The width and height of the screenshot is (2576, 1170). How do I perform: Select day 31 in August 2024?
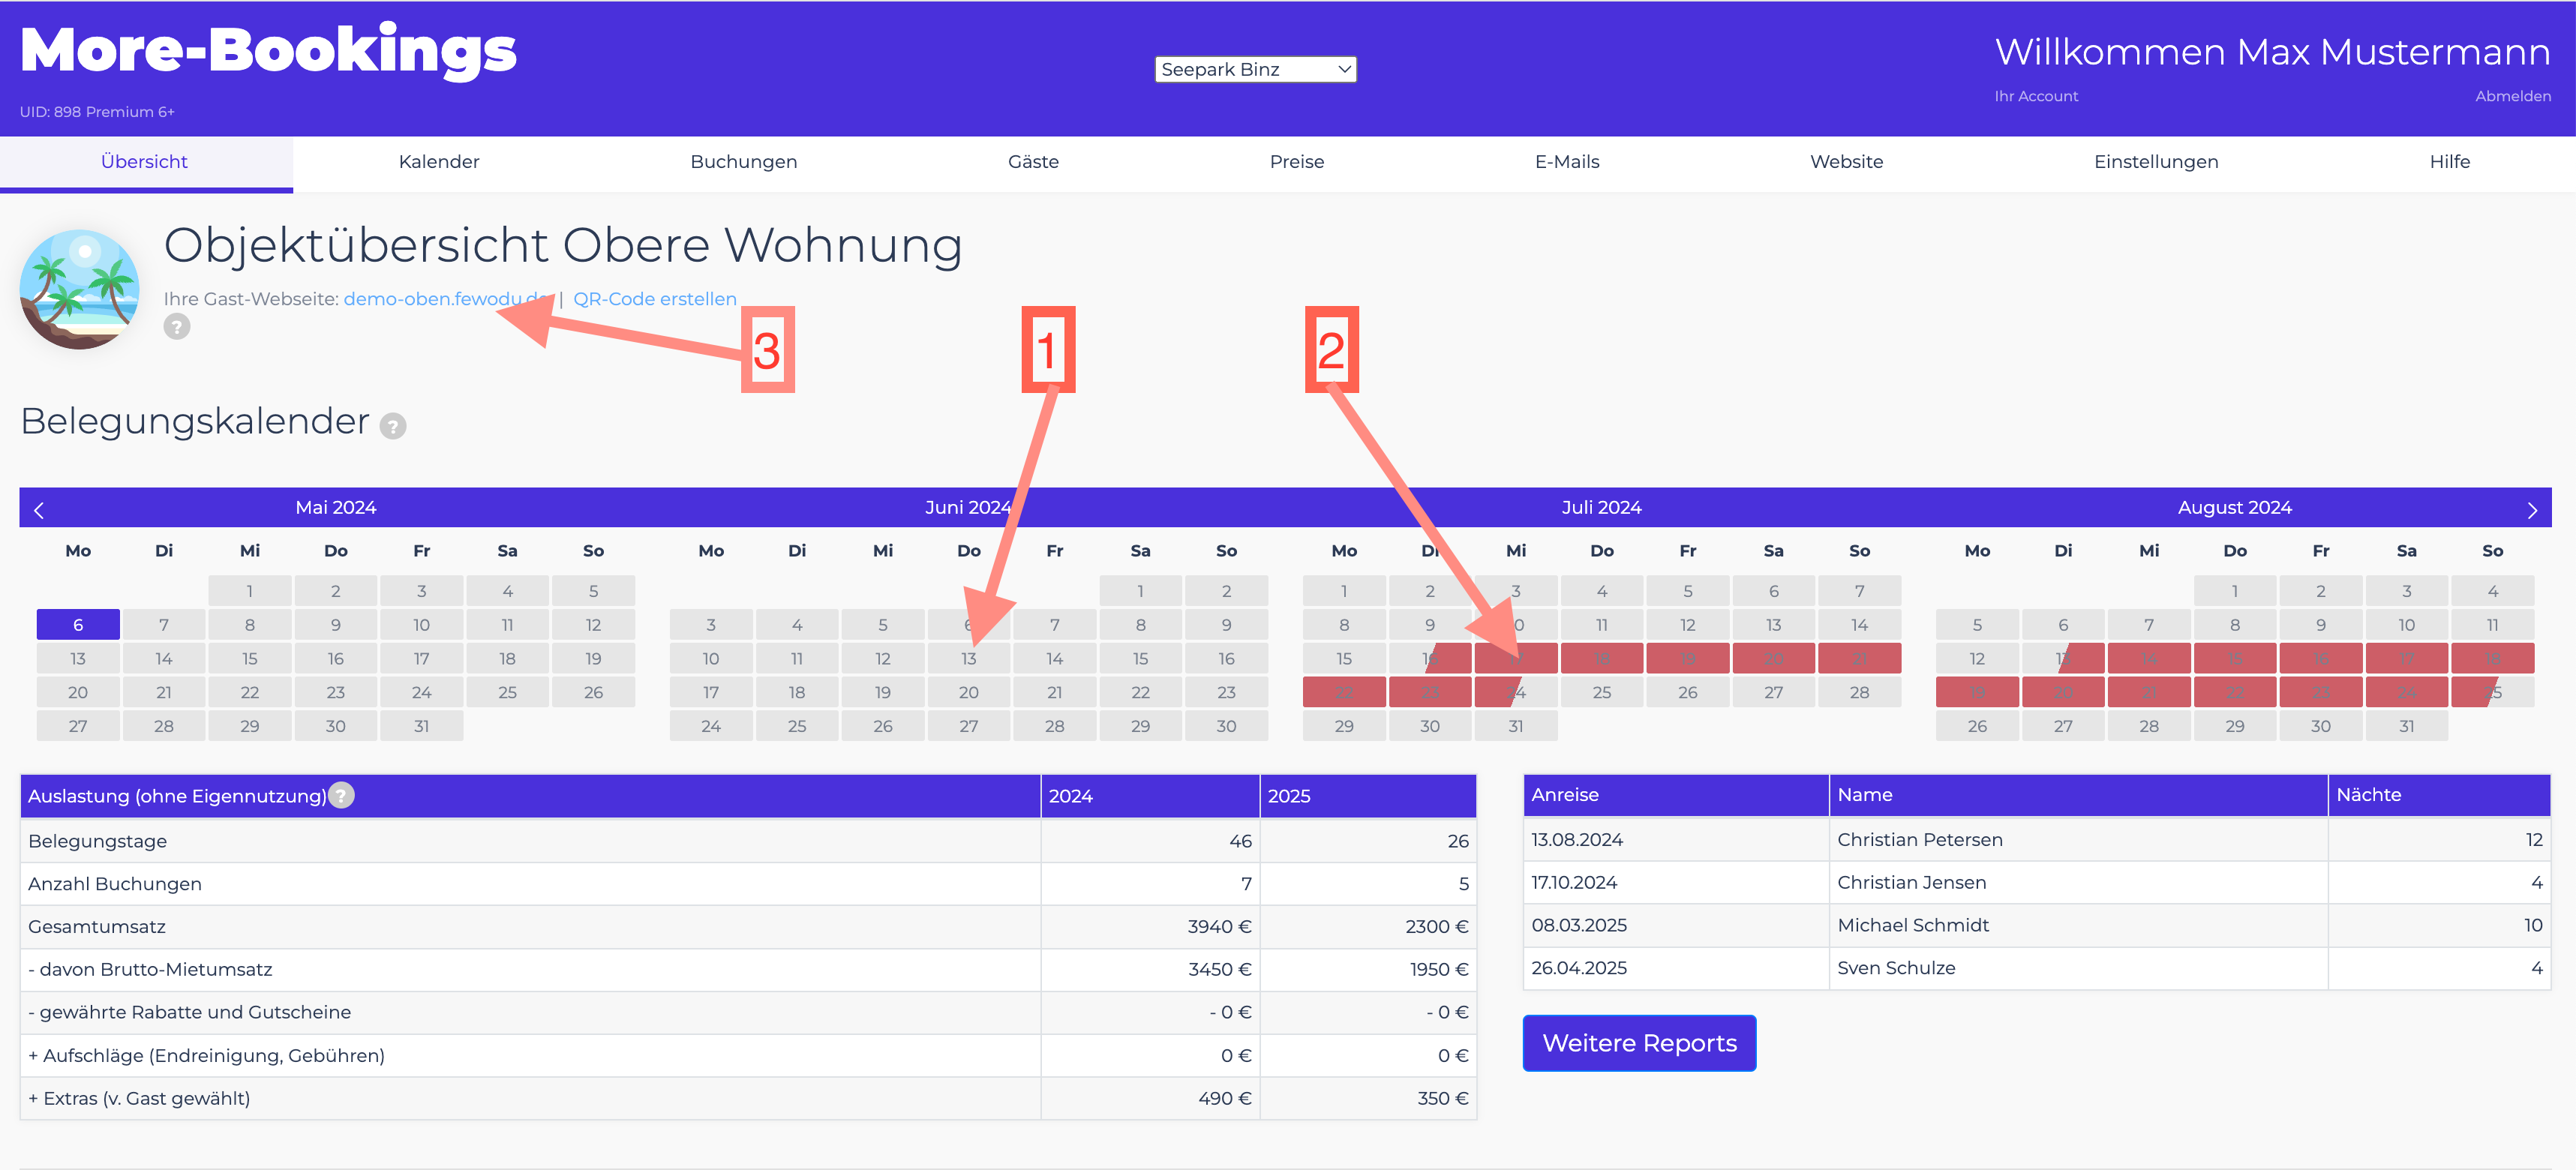point(2406,726)
